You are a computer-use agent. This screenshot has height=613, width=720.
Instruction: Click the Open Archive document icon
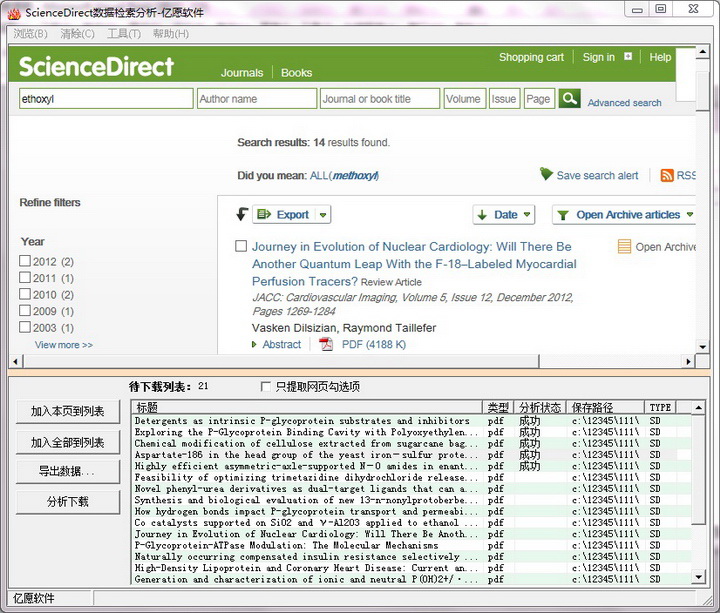624,247
